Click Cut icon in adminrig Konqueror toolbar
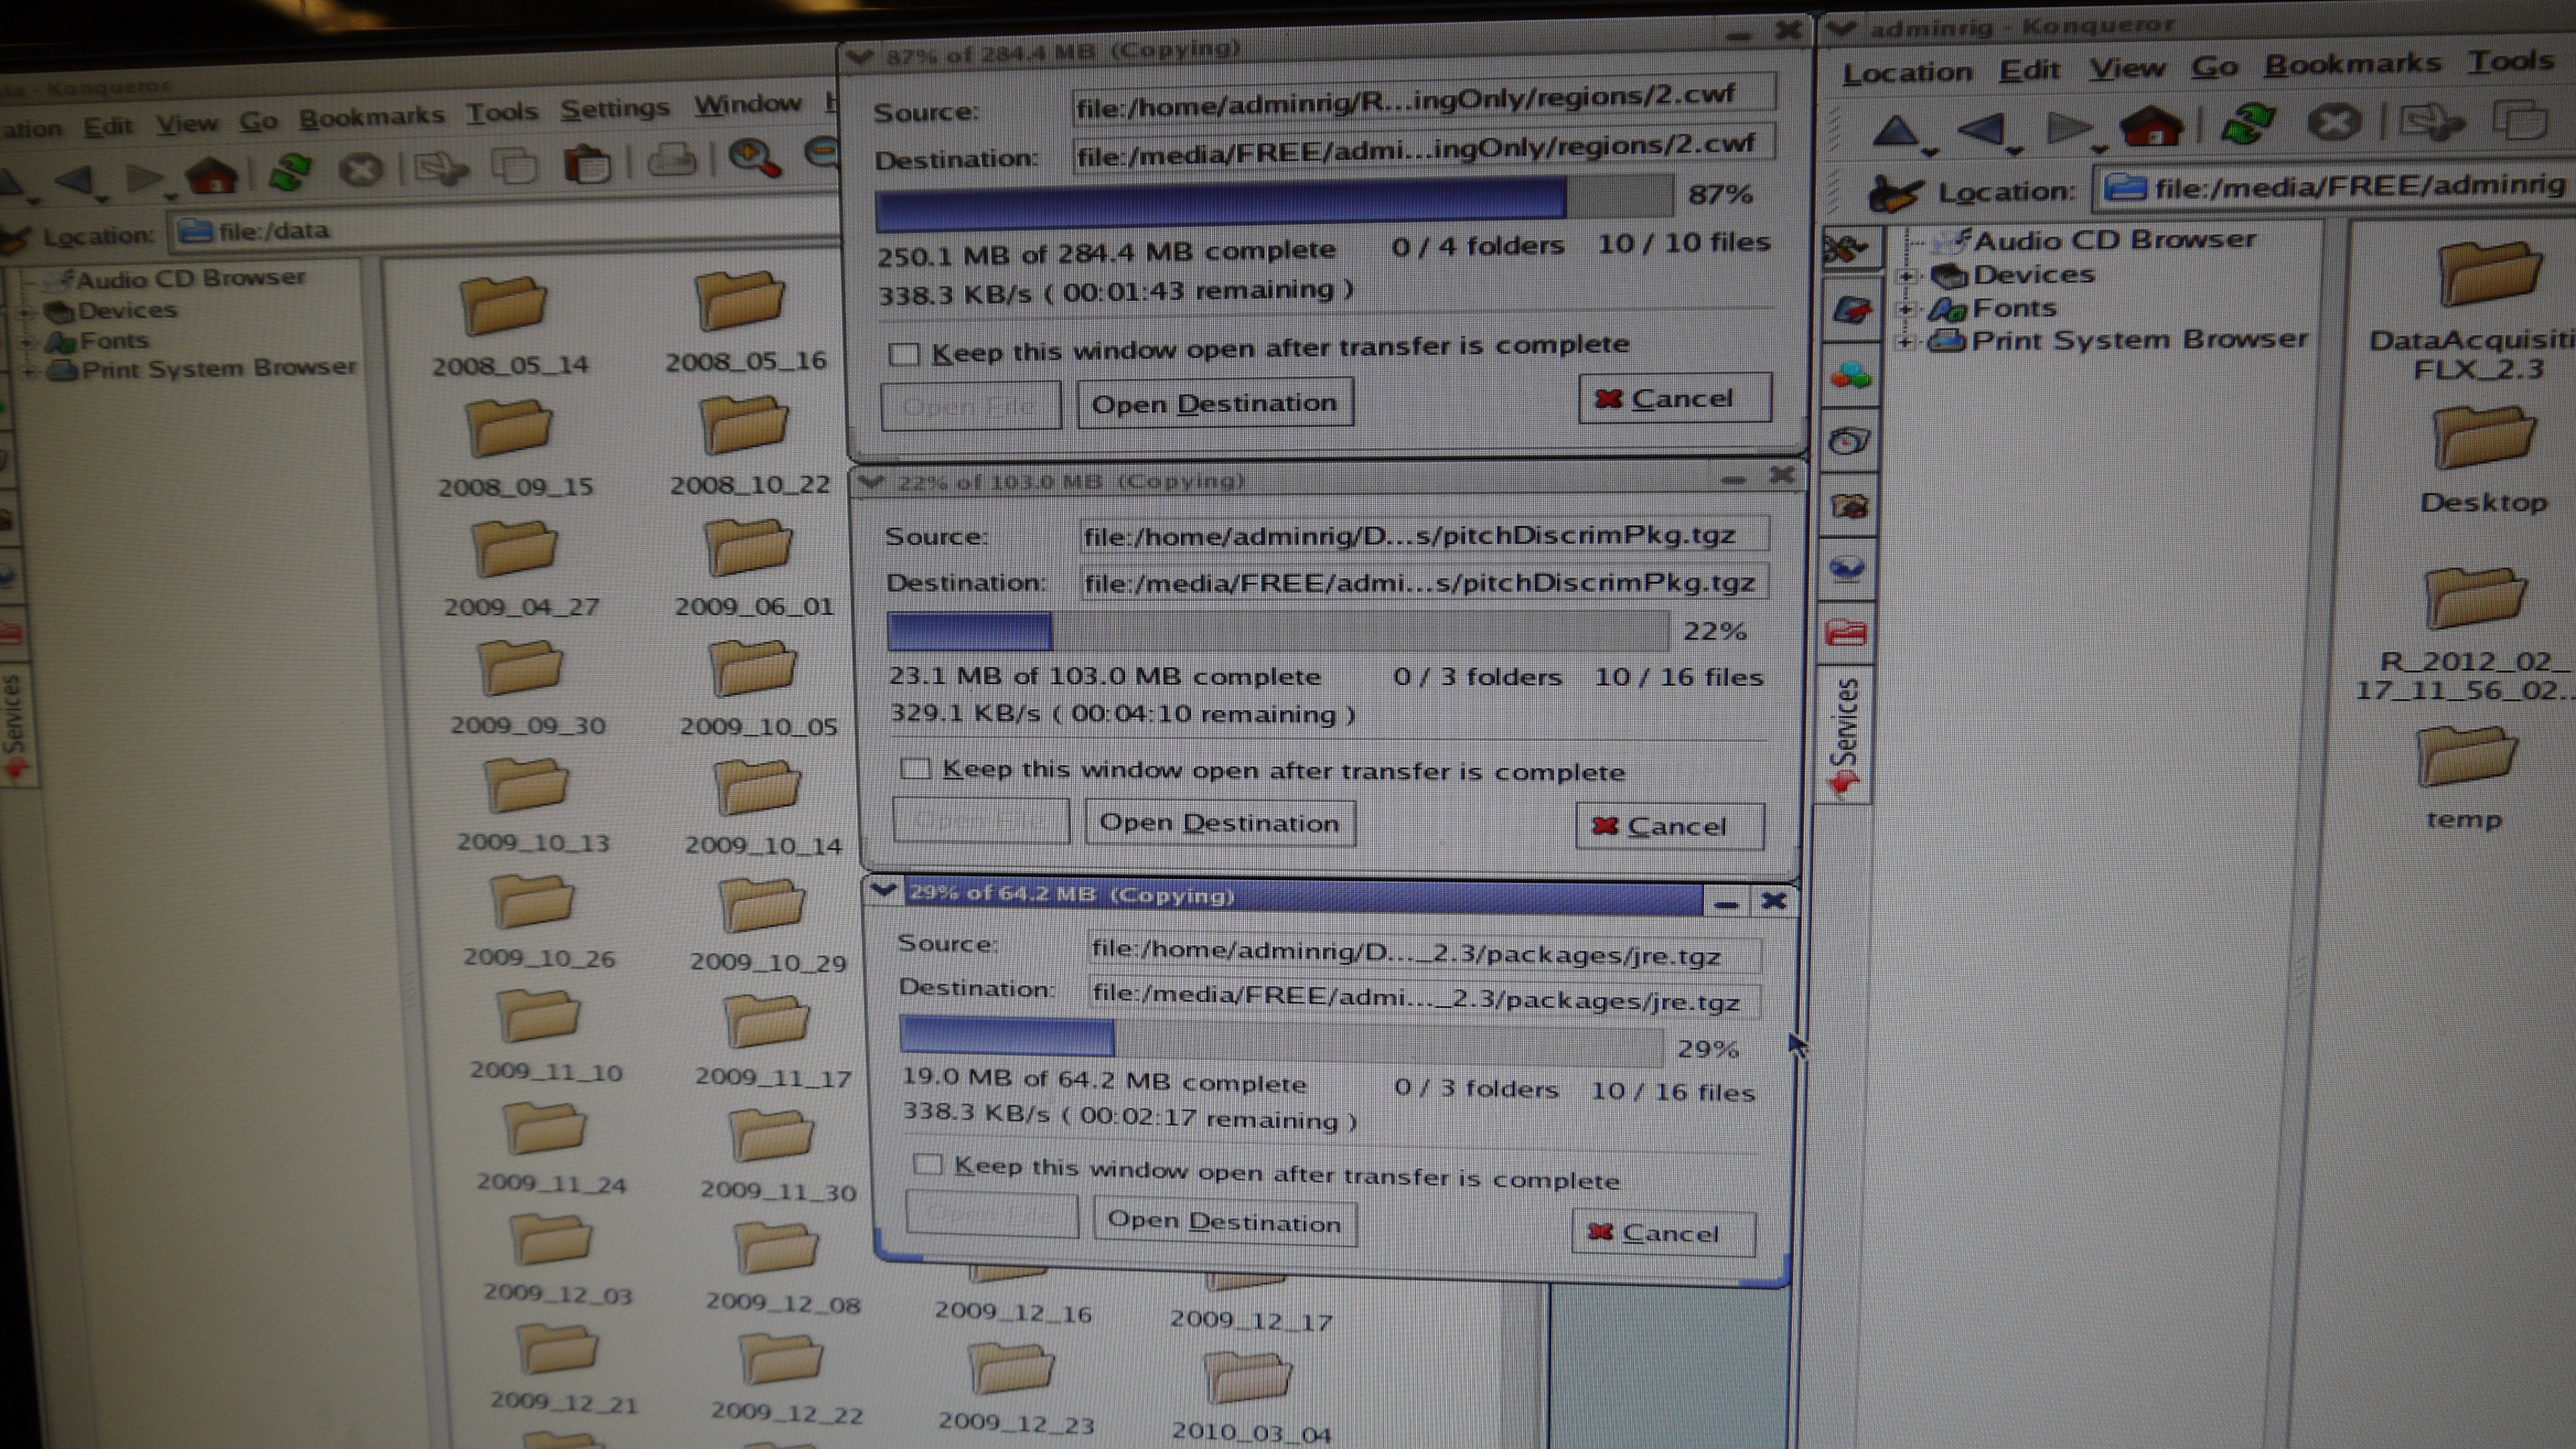The width and height of the screenshot is (2576, 1449). coord(2432,121)
